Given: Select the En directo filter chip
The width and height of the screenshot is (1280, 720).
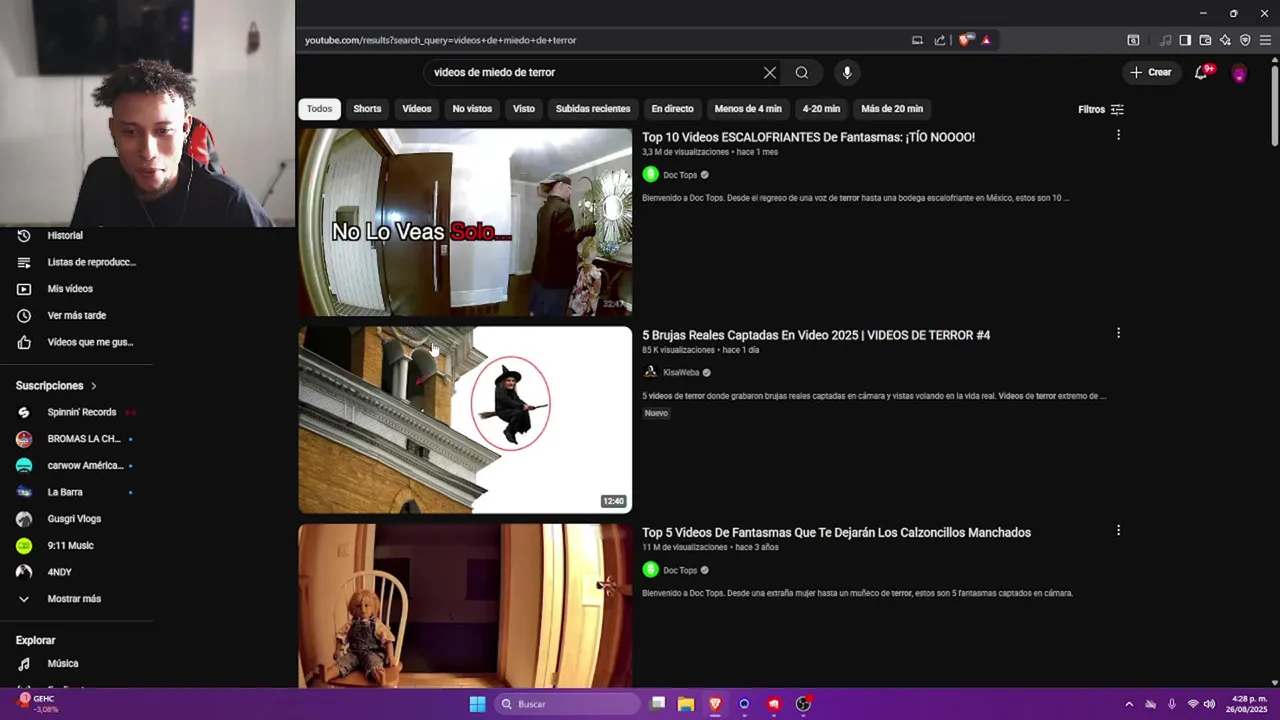Looking at the screenshot, I should (672, 109).
